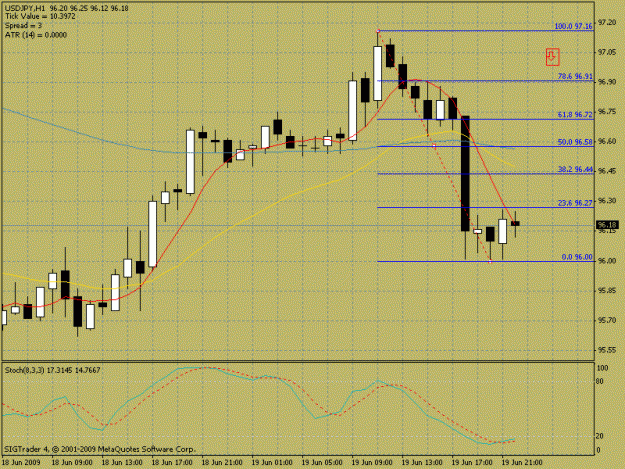This screenshot has width=625, height=469.
Task: Click the 18 Jun 09:00 time axis label
Action: pos(72,463)
